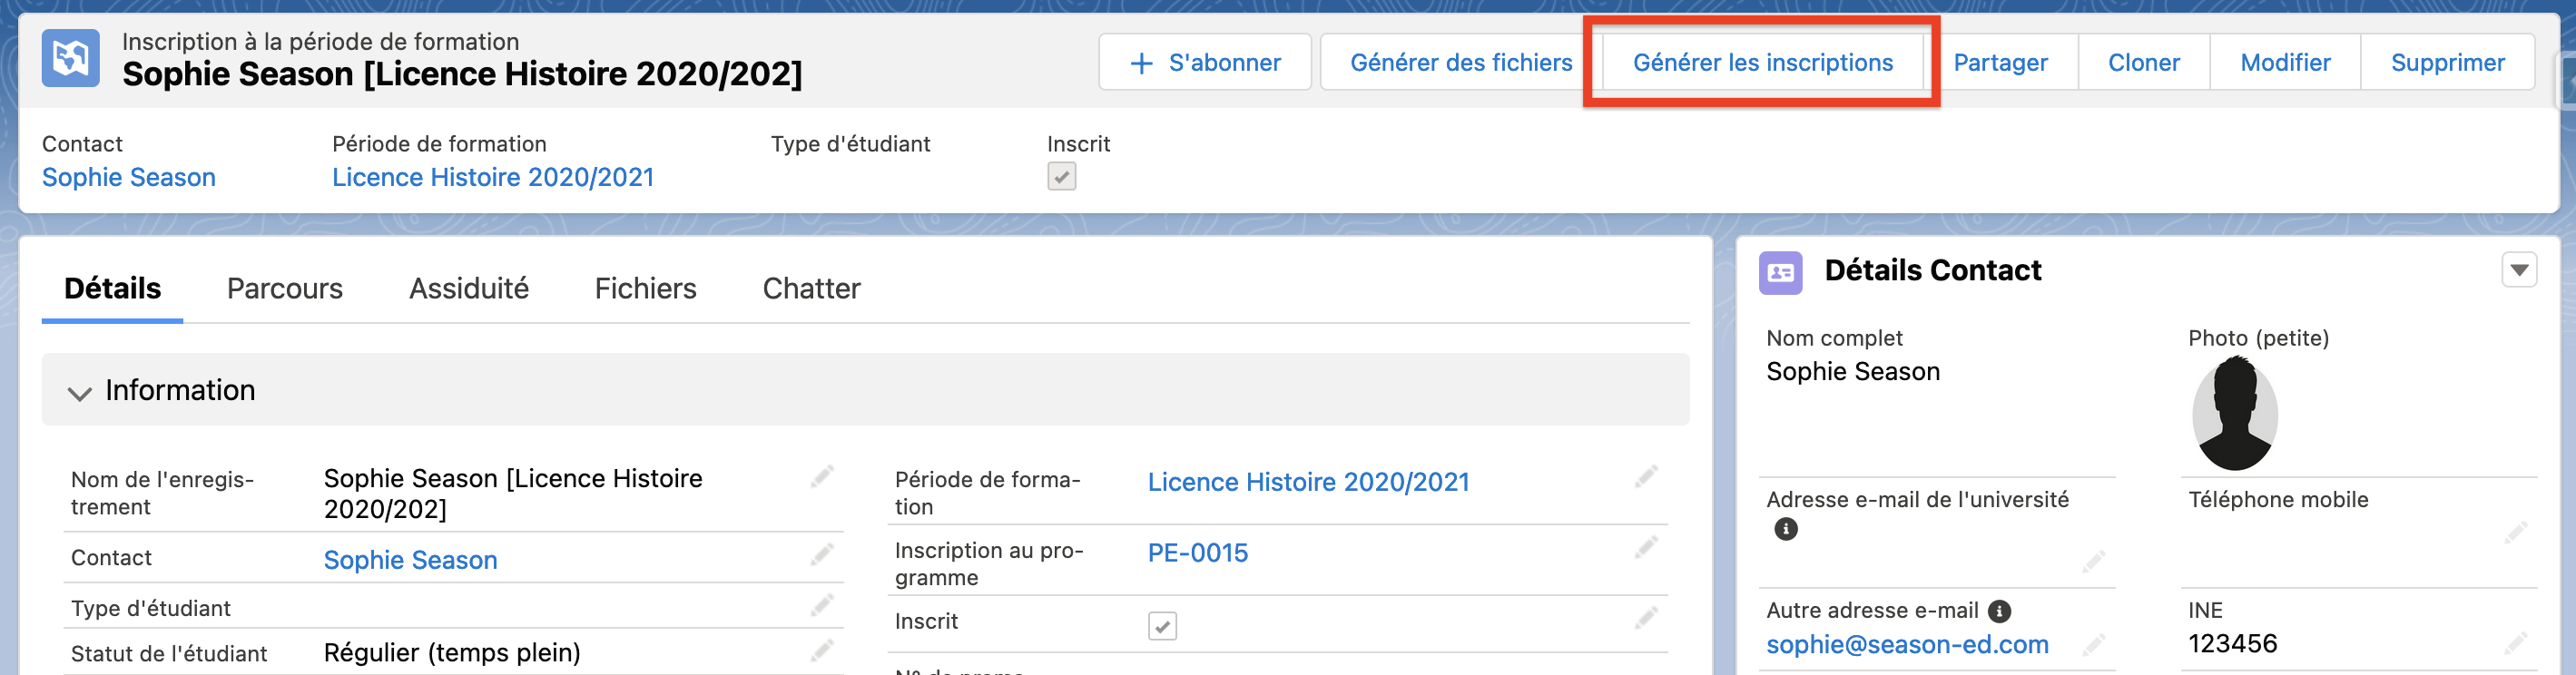Screen dimensions: 2576x675
Task: Click edit pencil for Nom de l'enregistrement
Action: pyautogui.click(x=822, y=477)
